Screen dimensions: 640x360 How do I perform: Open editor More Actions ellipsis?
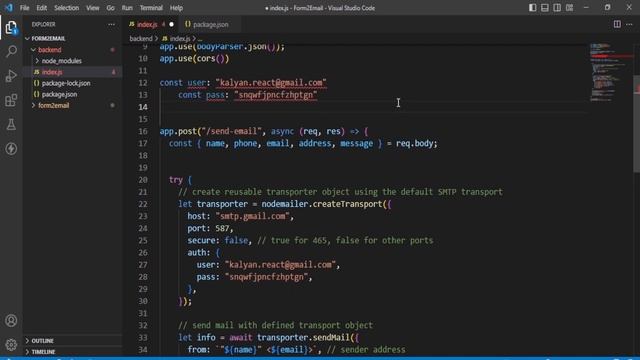(629, 24)
